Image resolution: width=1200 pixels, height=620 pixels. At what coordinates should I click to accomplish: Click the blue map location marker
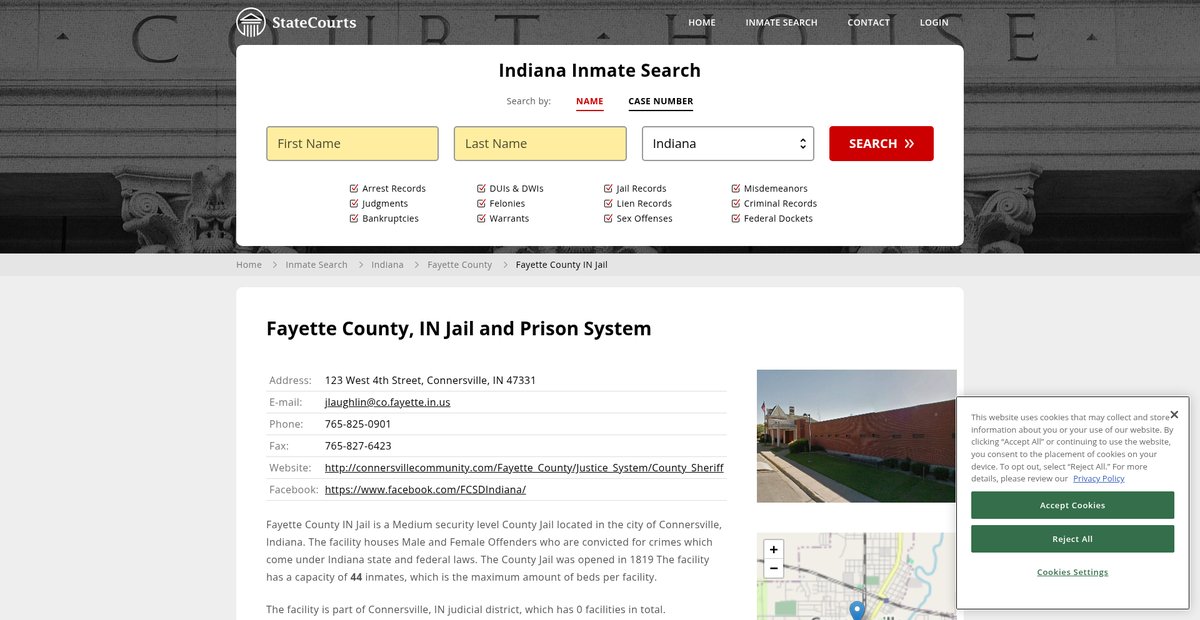857,610
